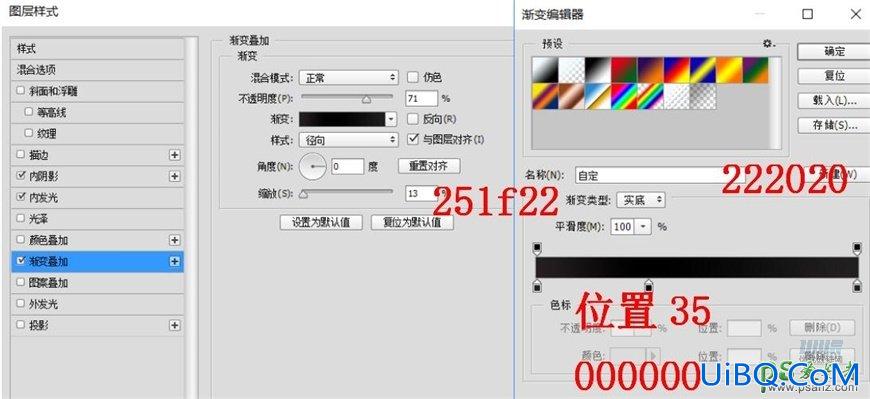Click the 设置为默认值 button
This screenshot has width=870, height=399.
point(321,223)
